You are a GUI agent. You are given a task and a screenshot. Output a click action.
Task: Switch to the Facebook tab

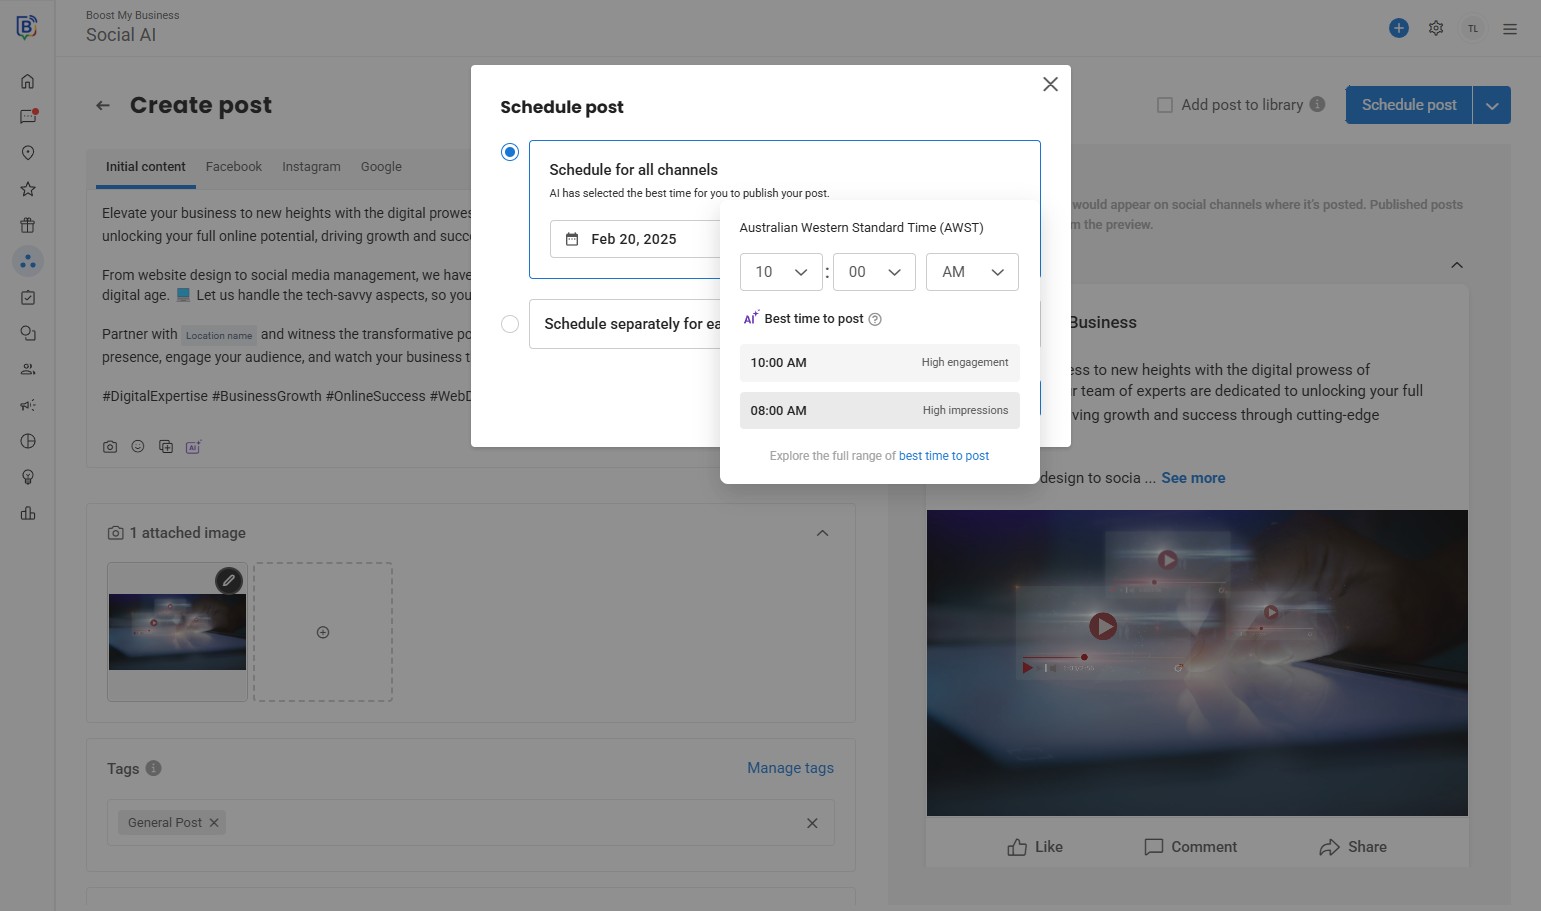point(233,167)
